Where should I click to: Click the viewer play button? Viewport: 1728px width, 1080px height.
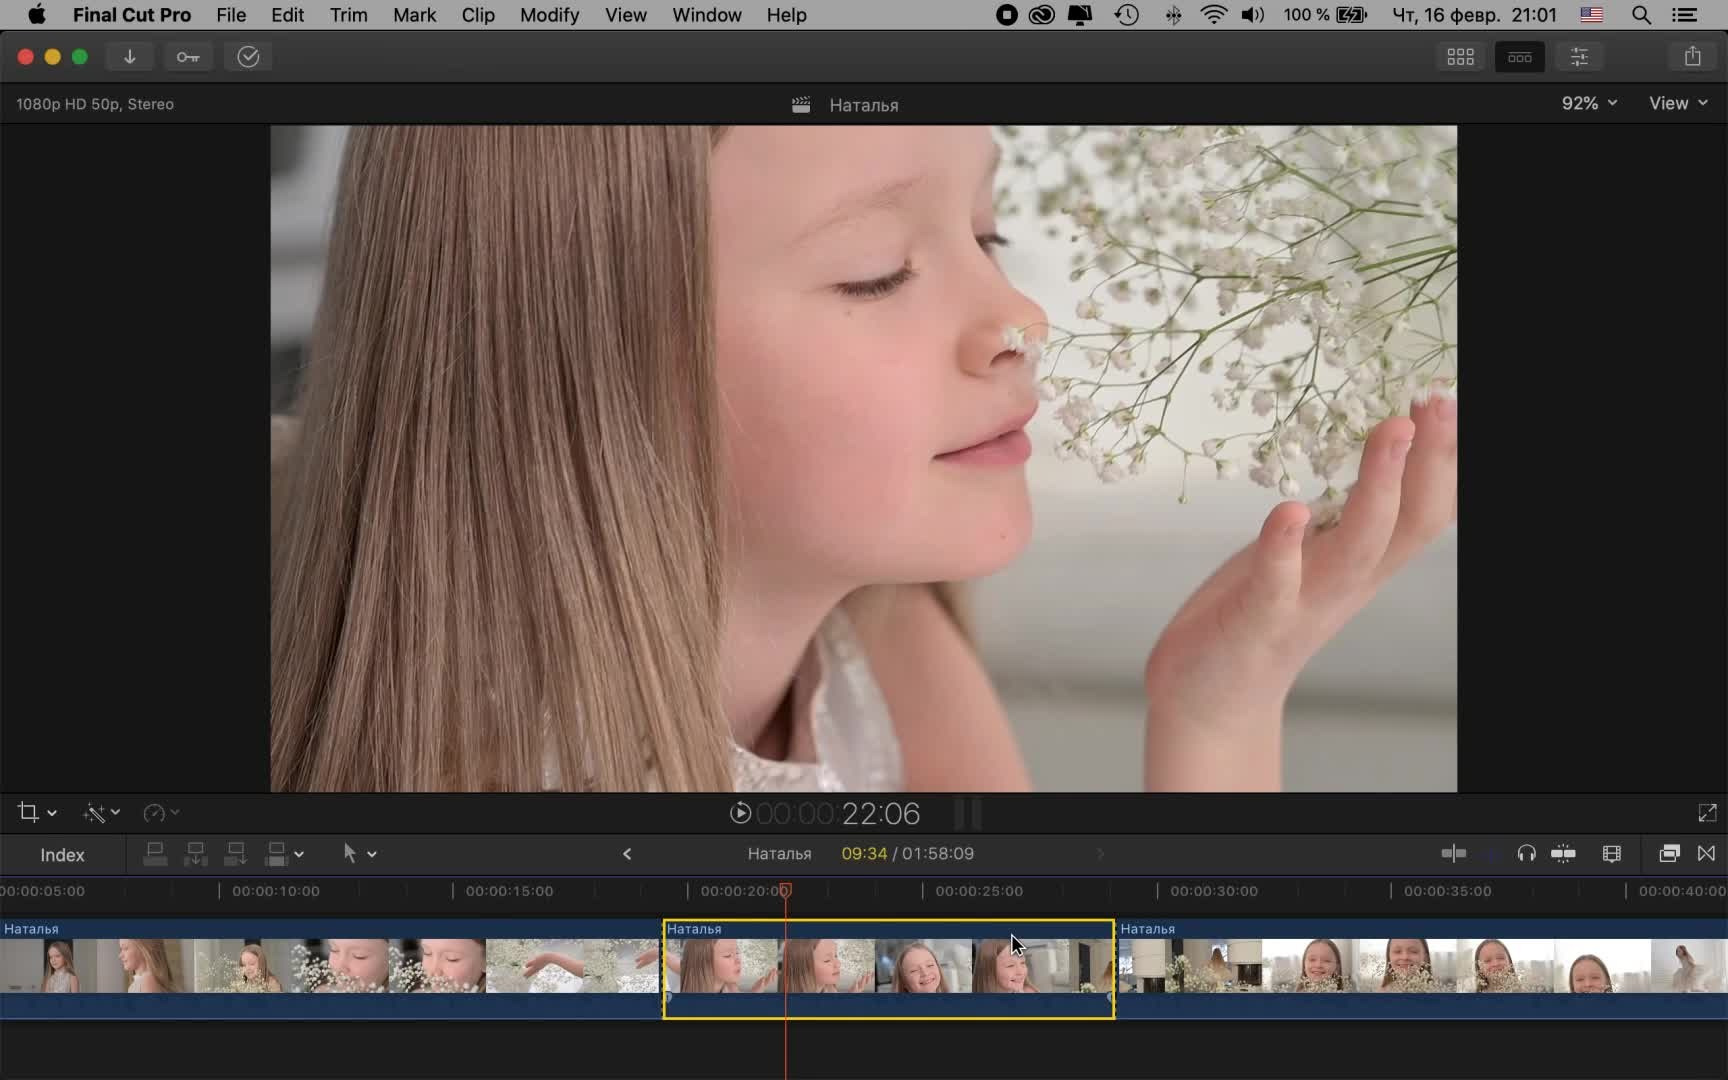point(740,813)
